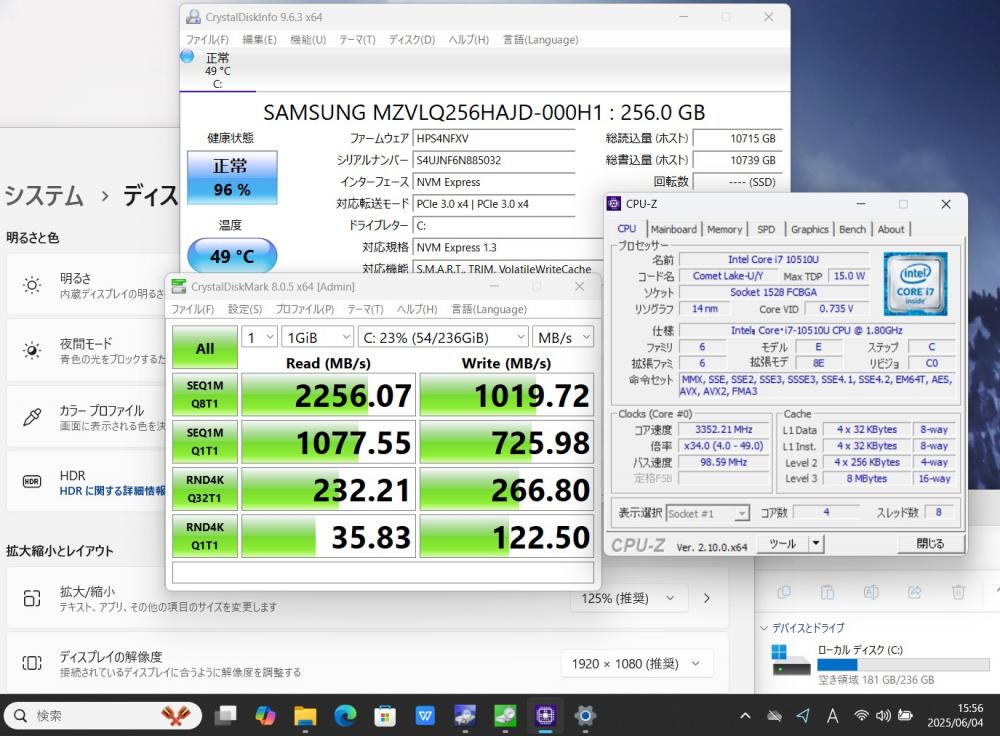1000x736 pixels.
Task: Open the 言語(Language) menu in CrystalDiskInfo
Action: point(541,40)
